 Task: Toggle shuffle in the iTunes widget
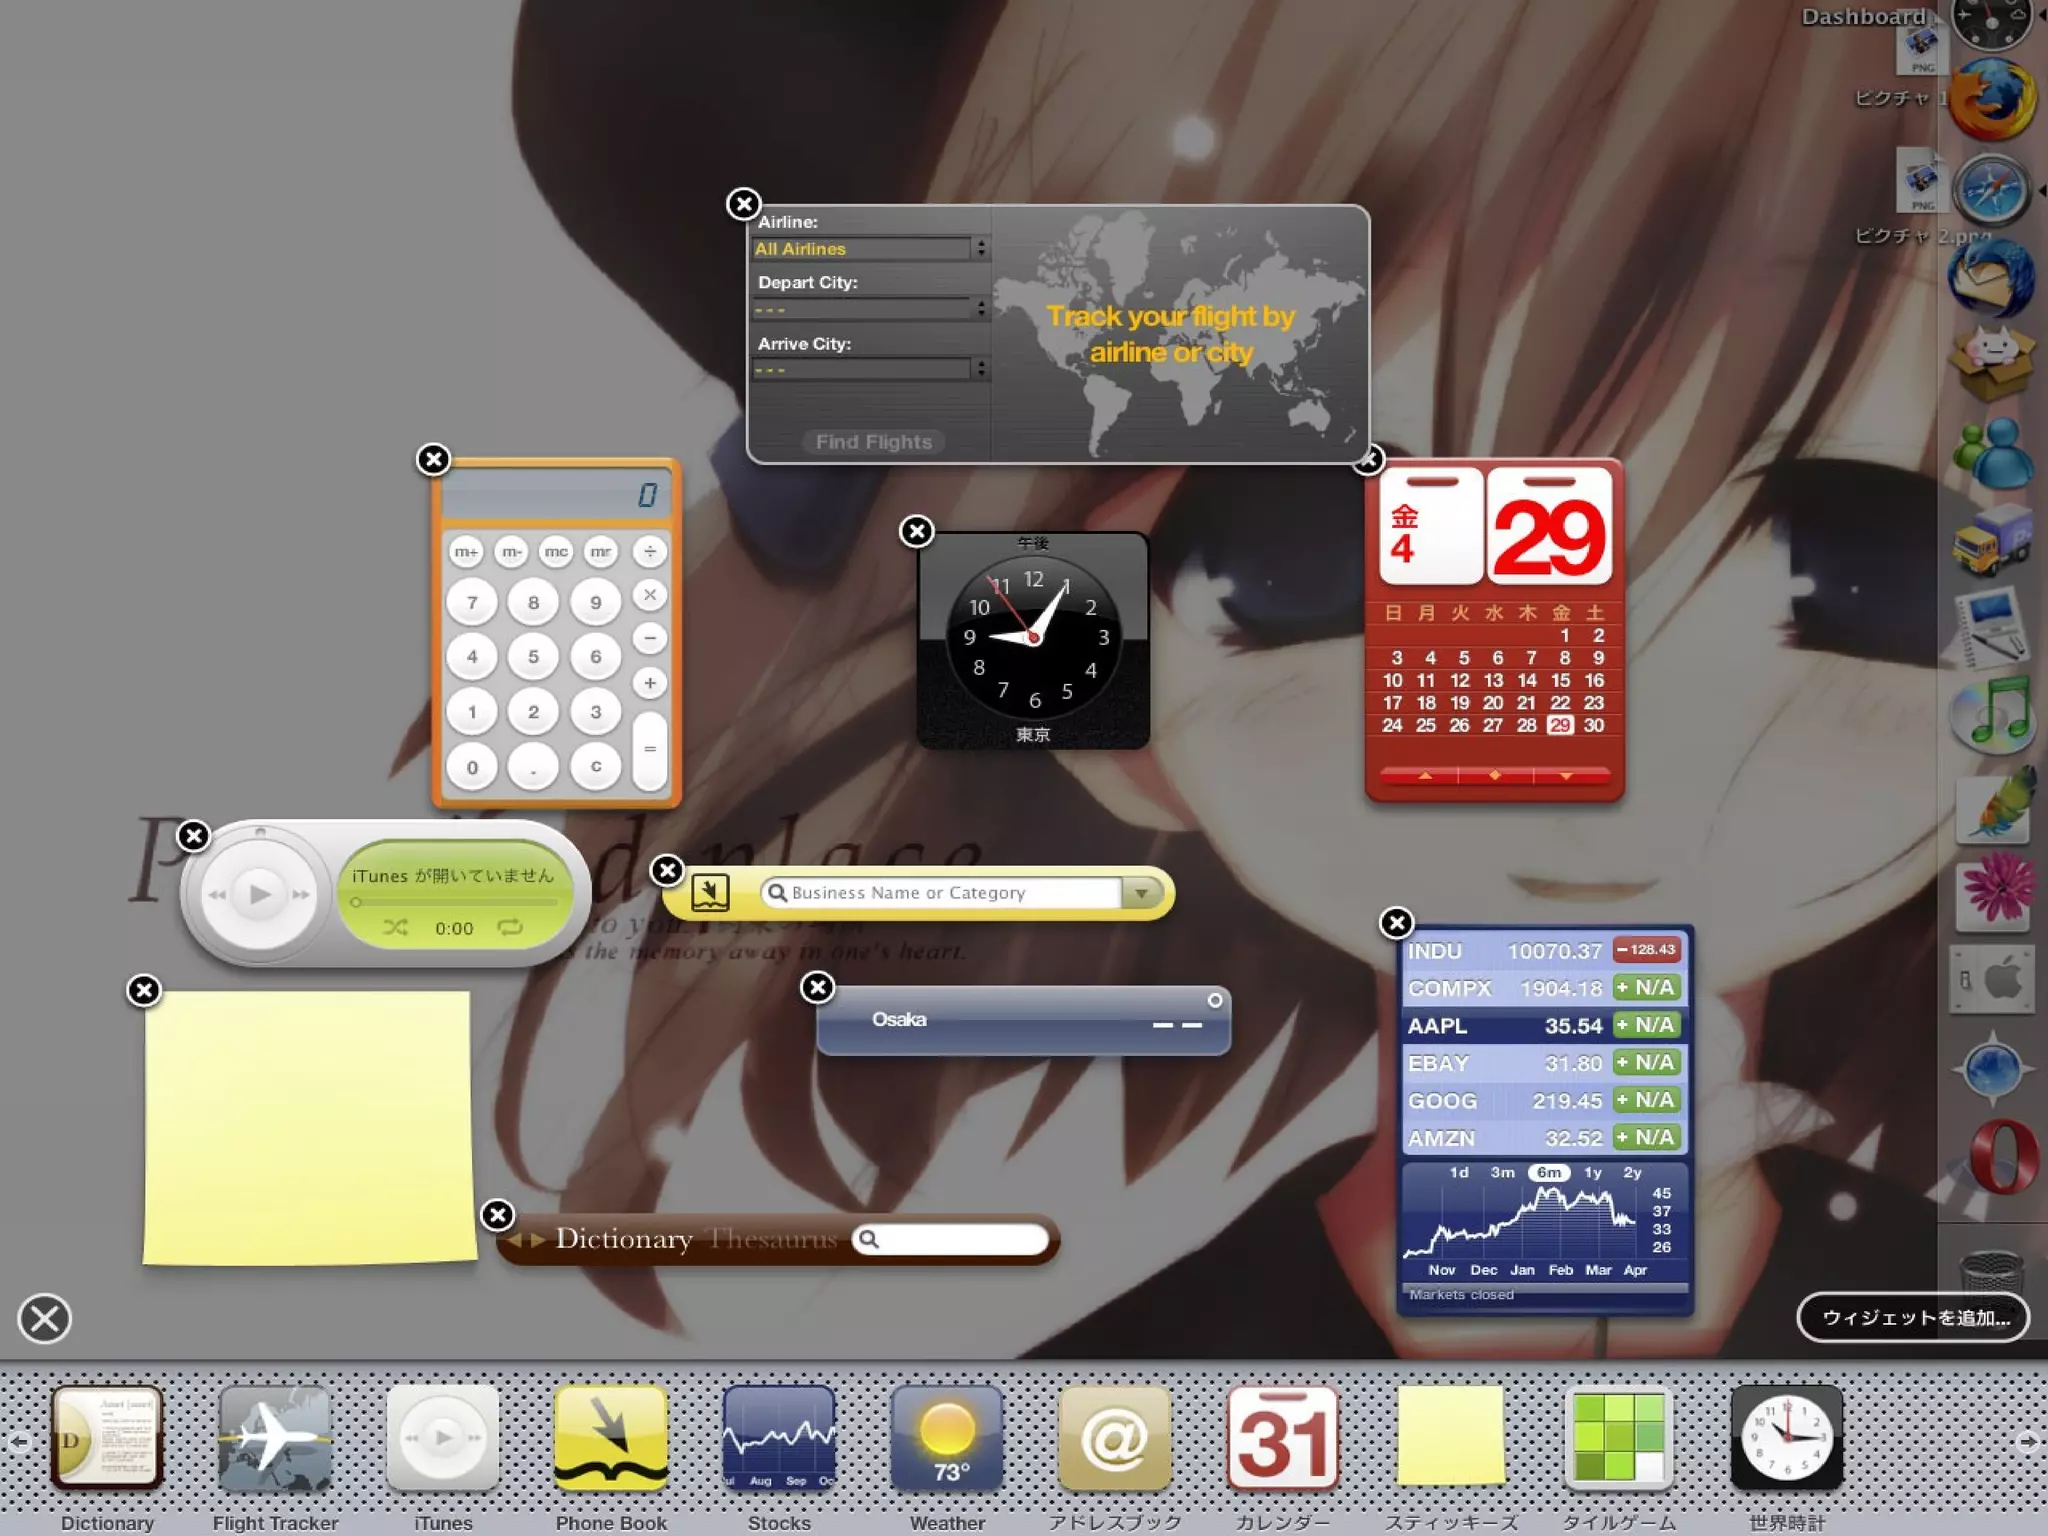pyautogui.click(x=395, y=928)
